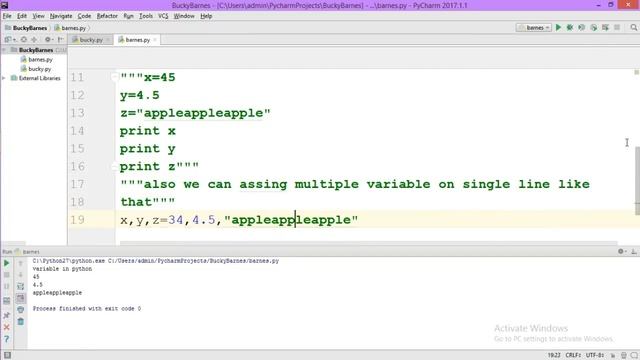The image size is (640, 360).
Task: Click editor vertical scrollbar
Action: 637,181
